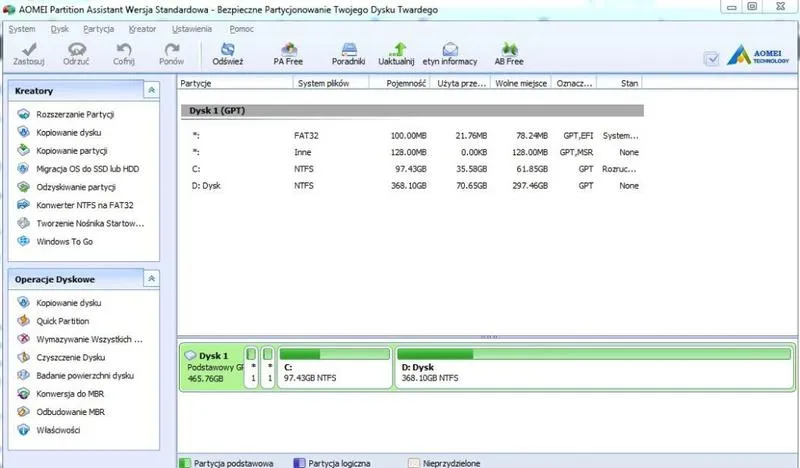This screenshot has width=800, height=468.
Task: Launch Kopiowanie partycji wizard
Action: (x=71, y=151)
